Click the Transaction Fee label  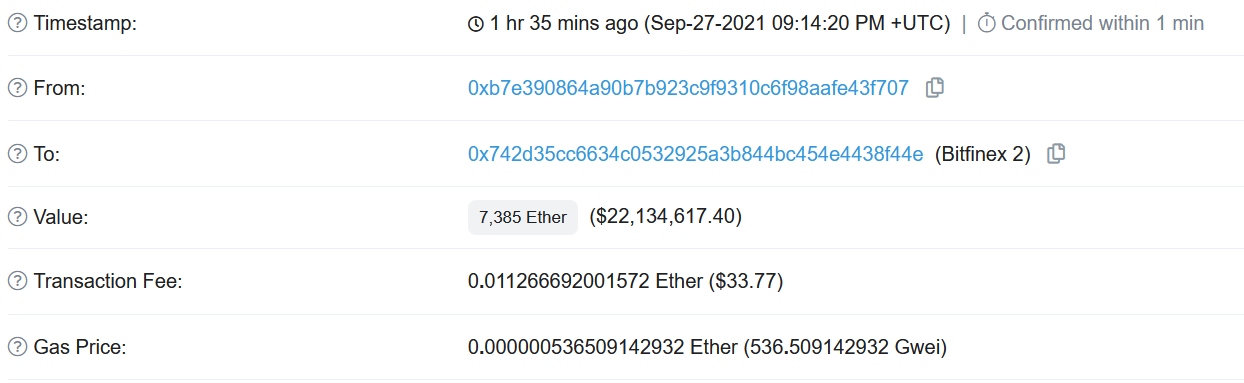pos(108,282)
